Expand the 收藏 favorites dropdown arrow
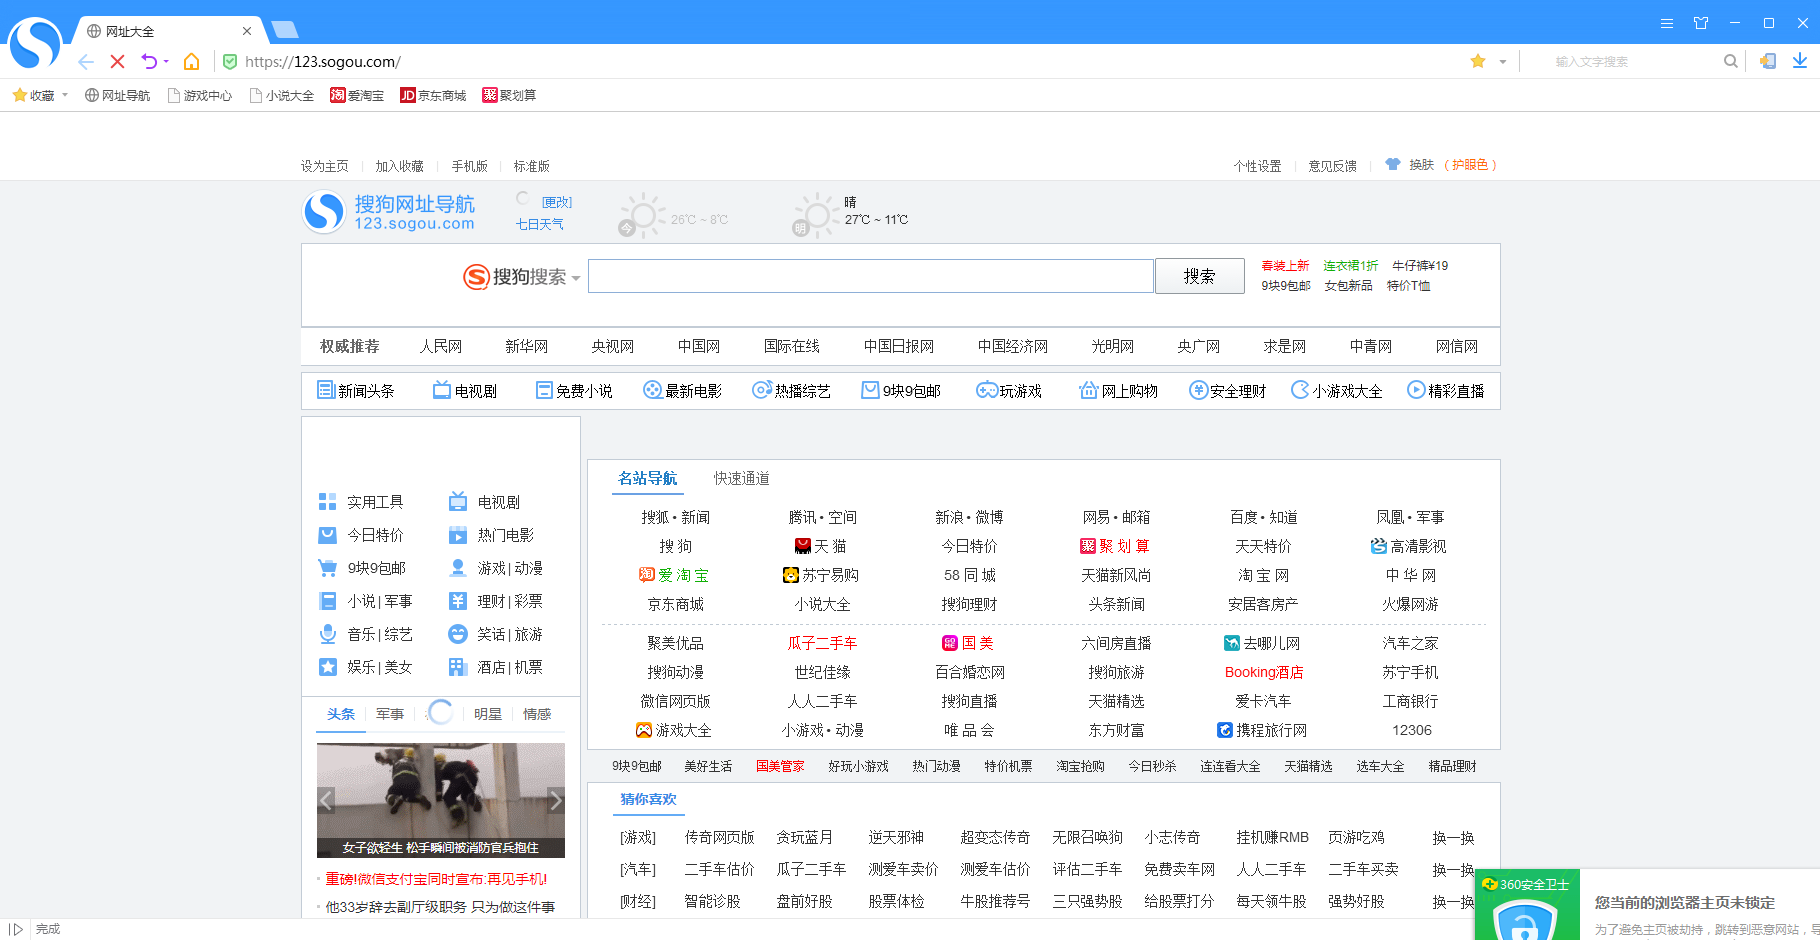 point(65,96)
